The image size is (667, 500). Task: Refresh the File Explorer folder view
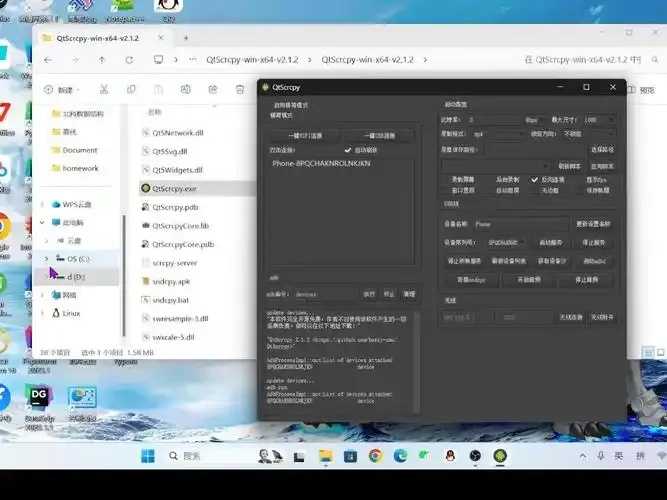coord(129,60)
